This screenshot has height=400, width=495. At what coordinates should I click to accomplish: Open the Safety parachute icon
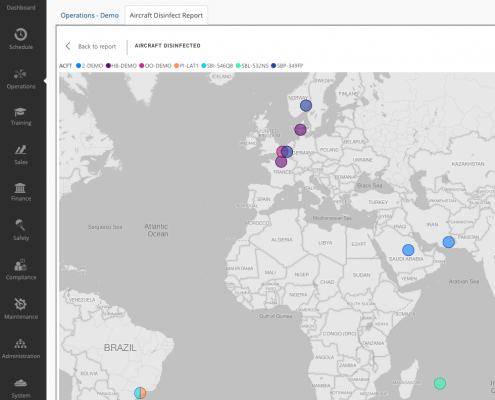pos(20,225)
